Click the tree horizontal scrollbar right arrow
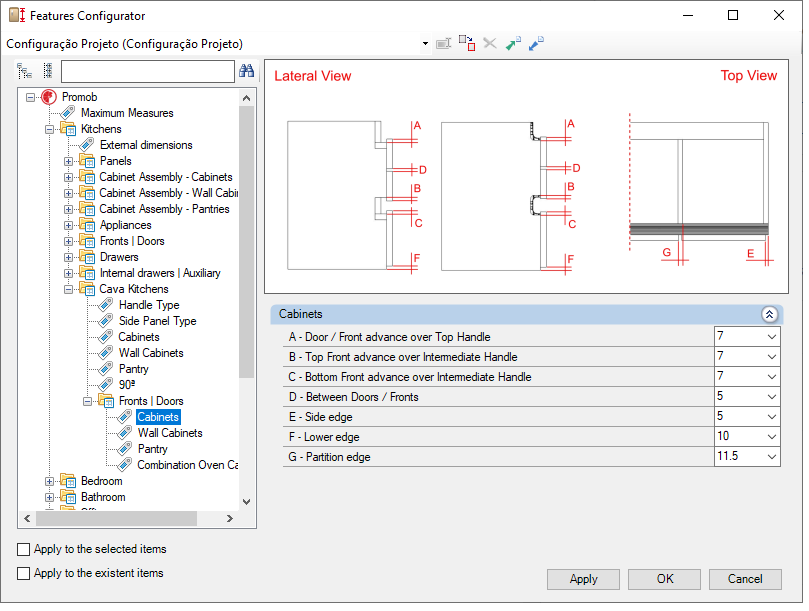The image size is (809, 611). click(230, 519)
